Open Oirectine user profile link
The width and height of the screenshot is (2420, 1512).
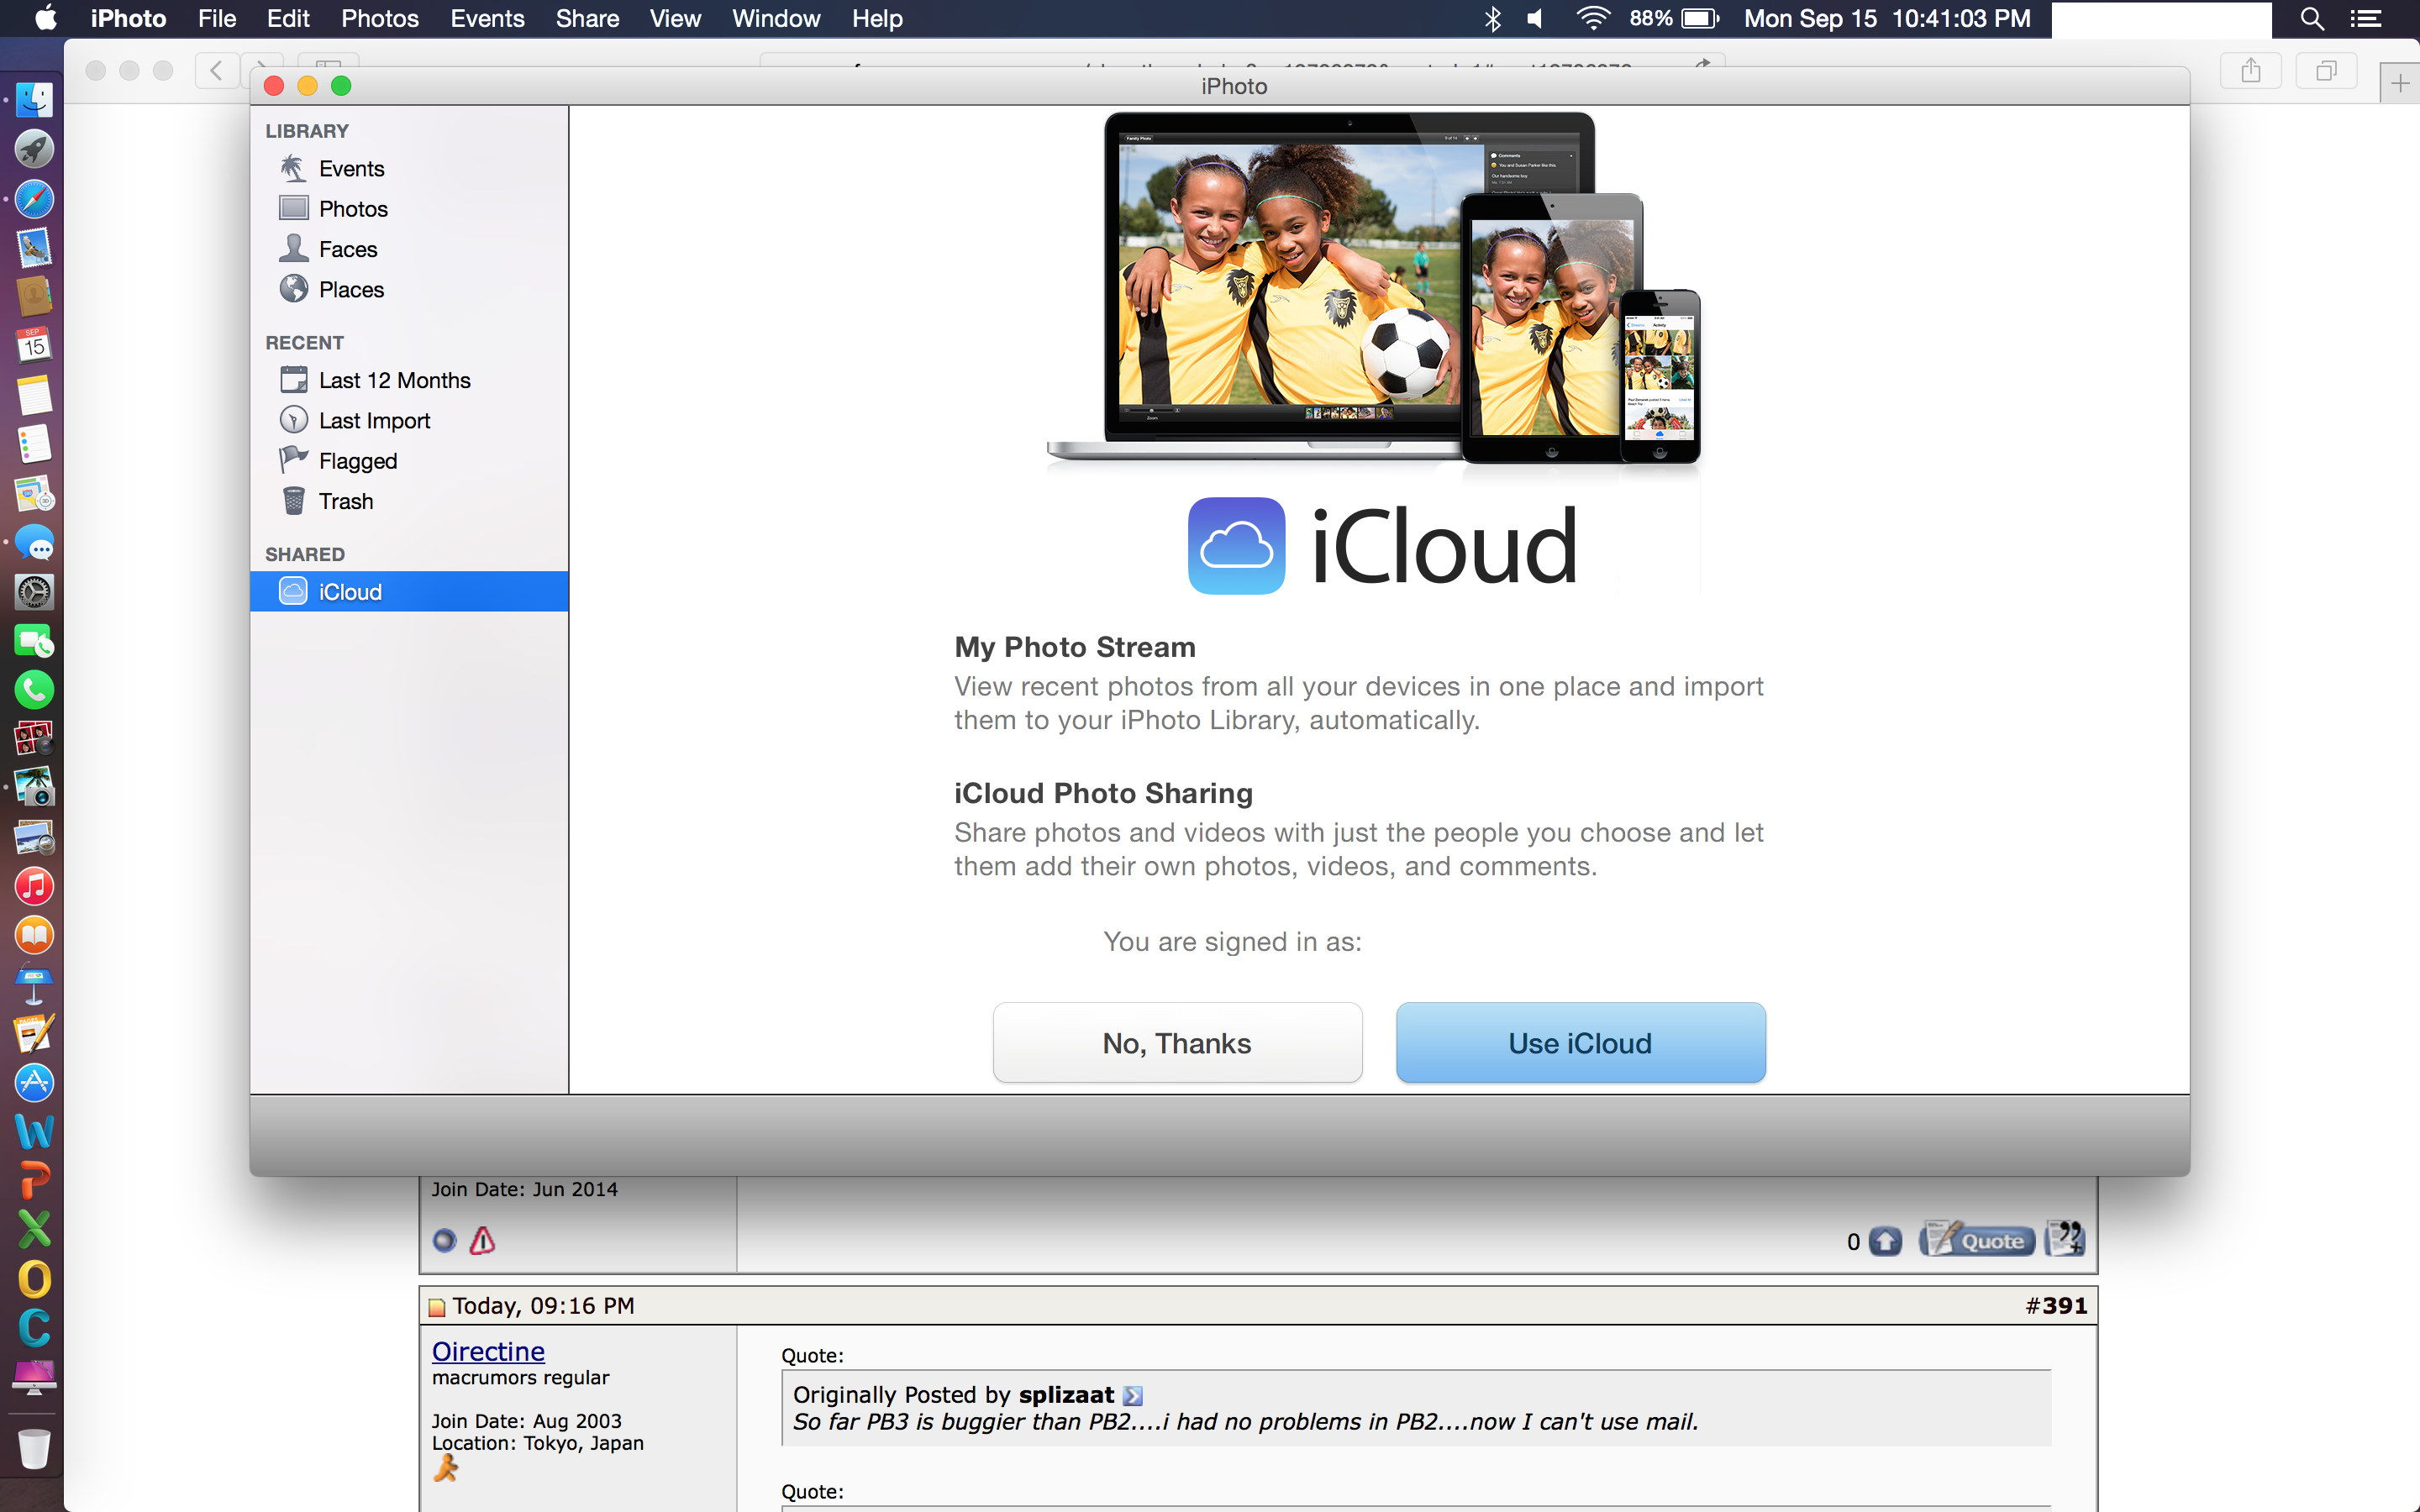point(488,1351)
